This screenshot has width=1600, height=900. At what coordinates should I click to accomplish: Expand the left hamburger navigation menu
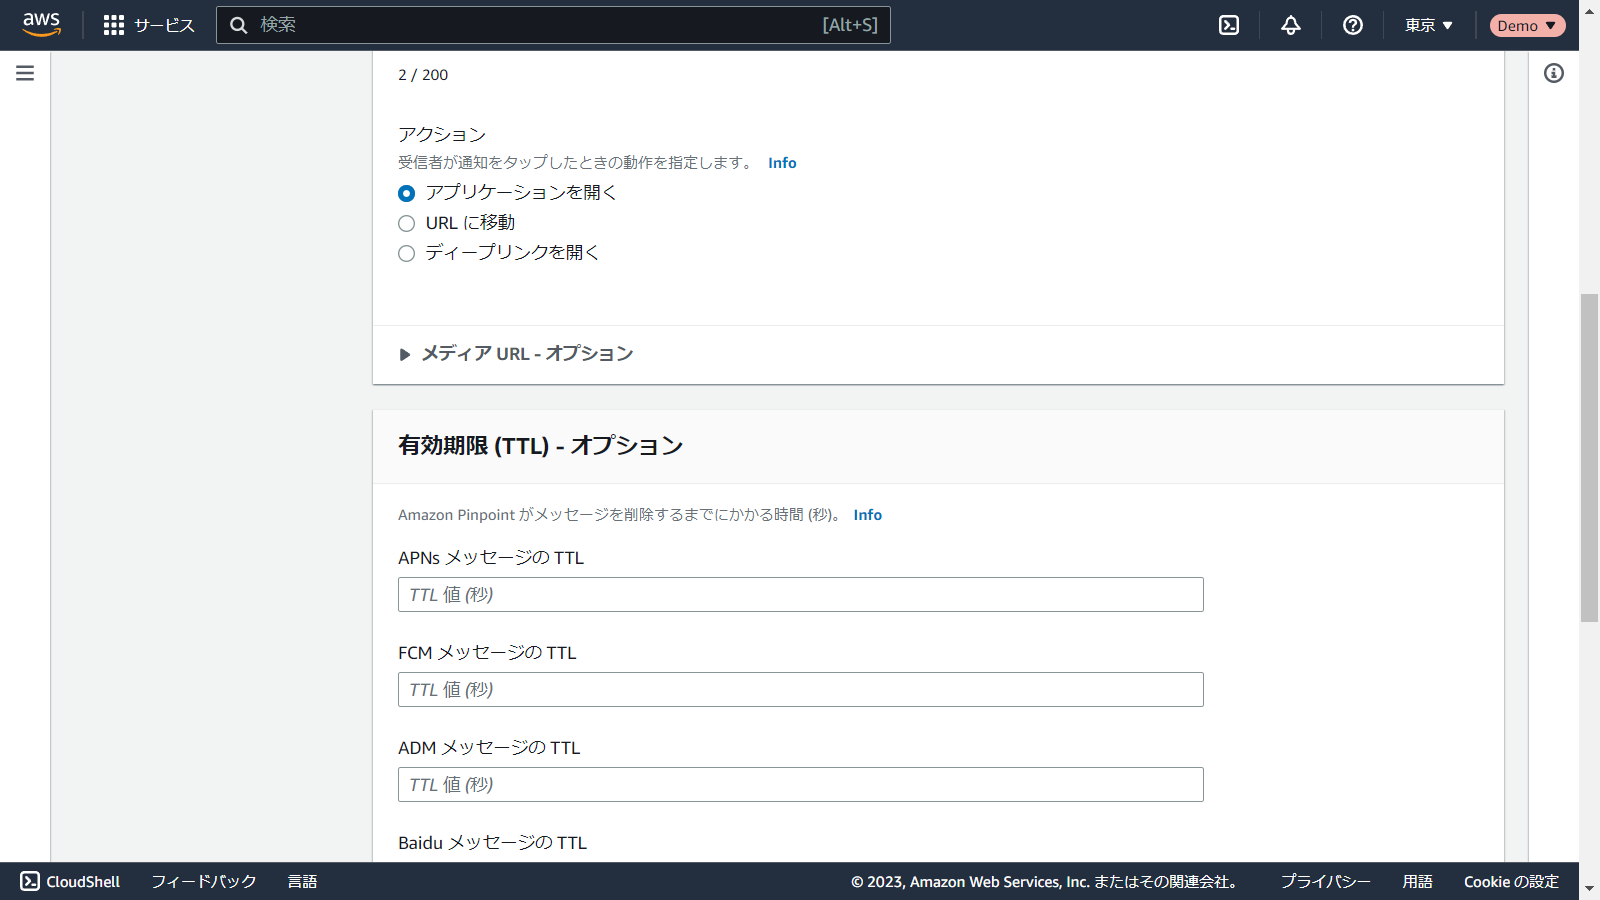[x=25, y=73]
